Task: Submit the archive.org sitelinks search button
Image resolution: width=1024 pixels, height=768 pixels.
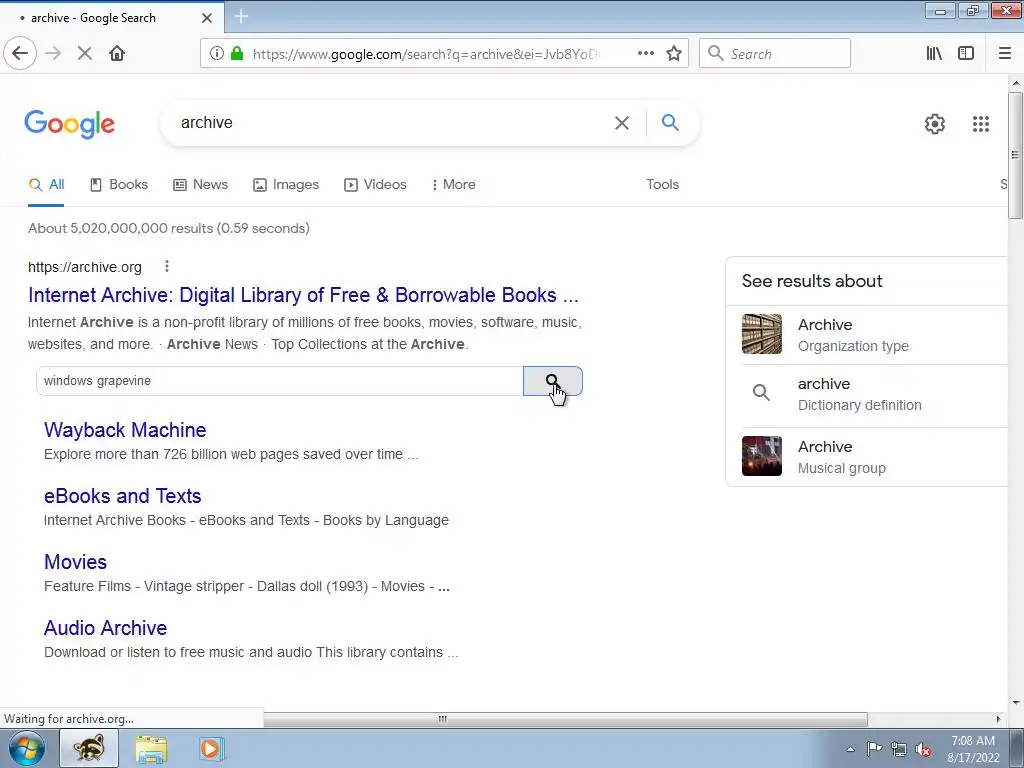Action: [x=552, y=381]
